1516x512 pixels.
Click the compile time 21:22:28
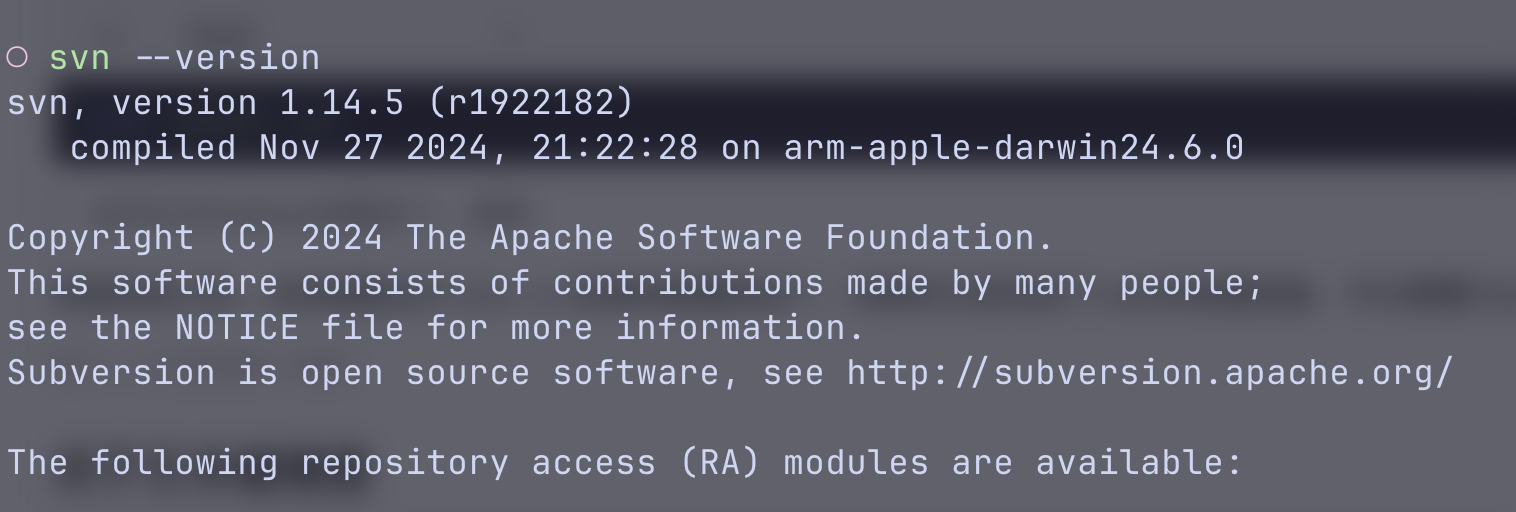point(614,148)
